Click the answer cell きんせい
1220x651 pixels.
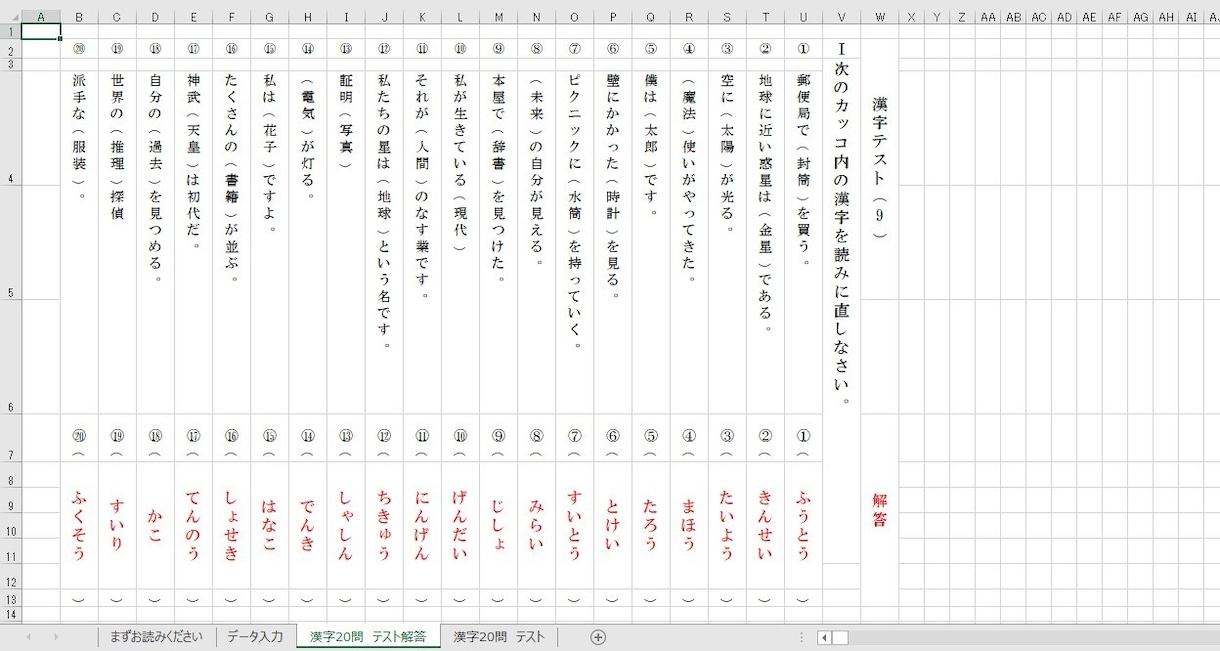coord(766,525)
